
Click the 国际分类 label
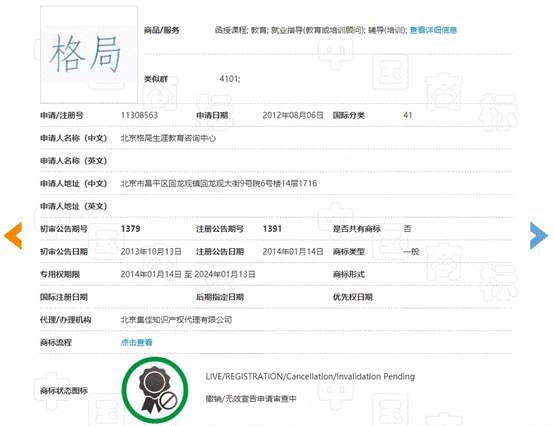[x=348, y=115]
